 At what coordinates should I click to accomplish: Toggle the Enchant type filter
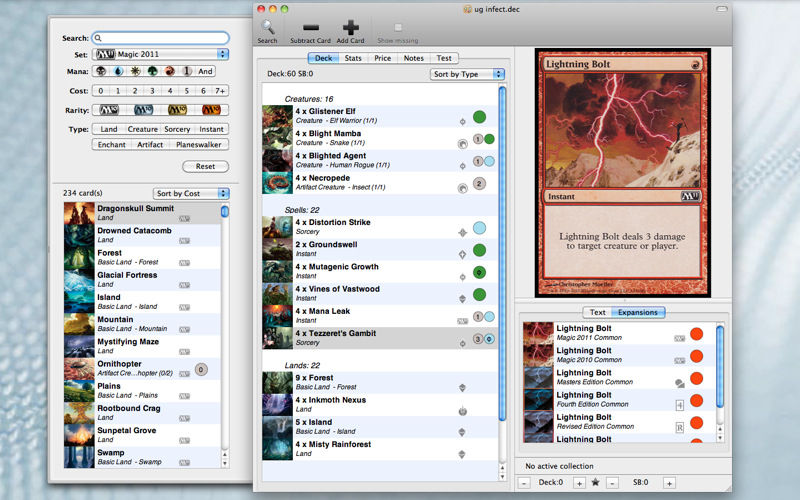point(112,144)
